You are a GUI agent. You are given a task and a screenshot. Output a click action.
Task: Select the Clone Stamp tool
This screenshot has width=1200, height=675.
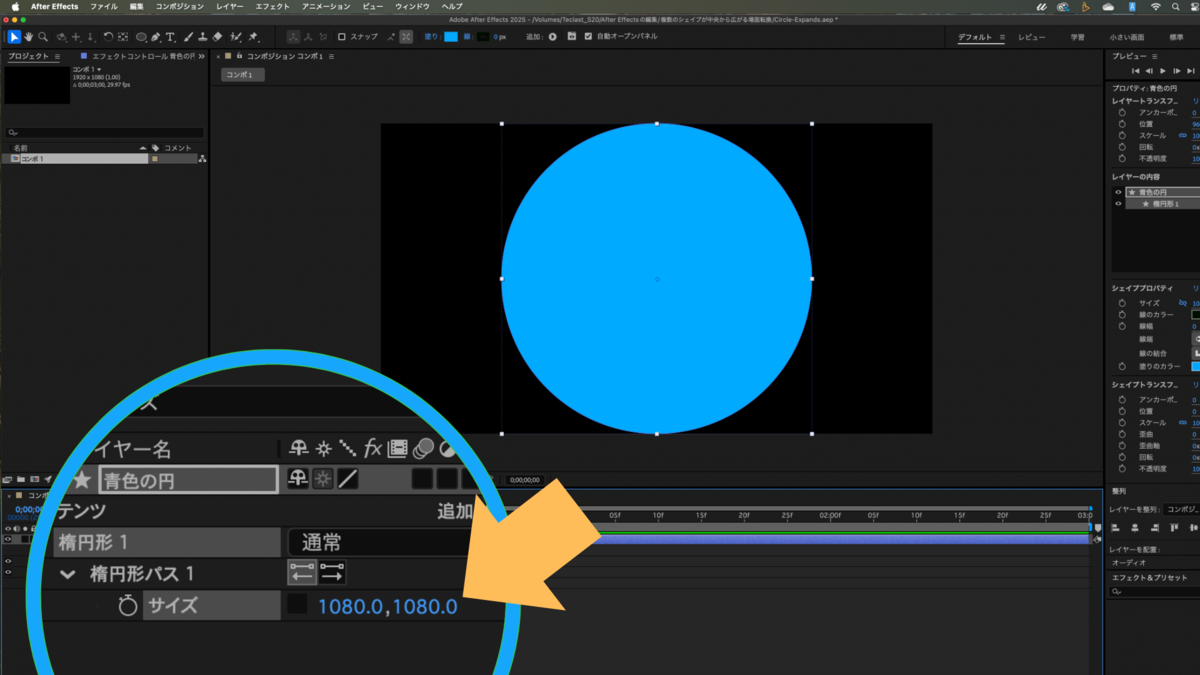203,37
